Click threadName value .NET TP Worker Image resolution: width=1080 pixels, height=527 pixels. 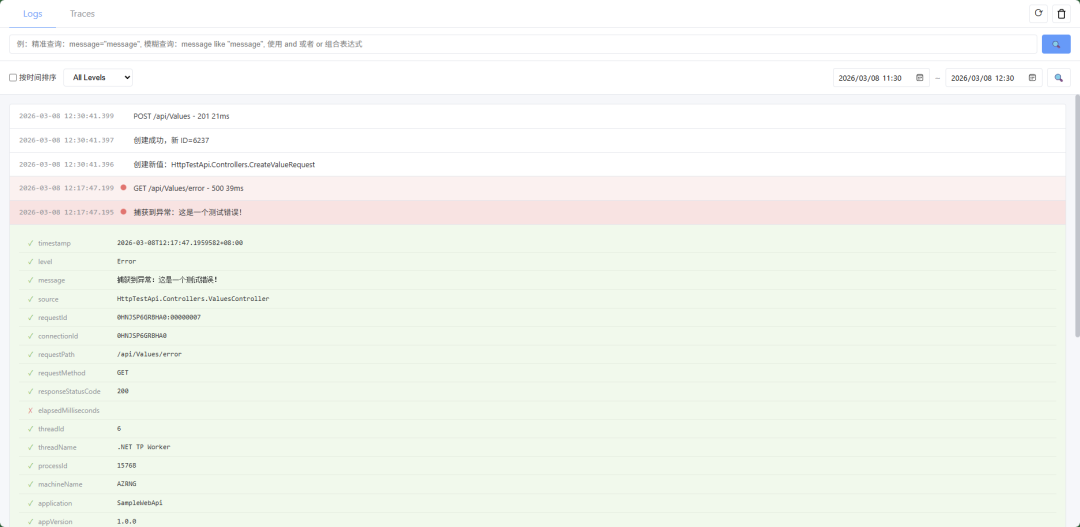pos(144,447)
